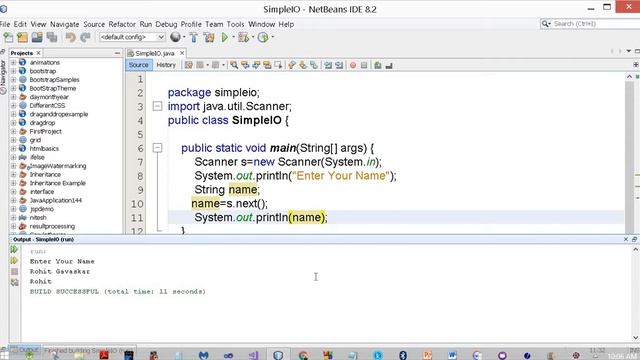
Task: Close the SimpleIO.java tab
Action: 182,53
